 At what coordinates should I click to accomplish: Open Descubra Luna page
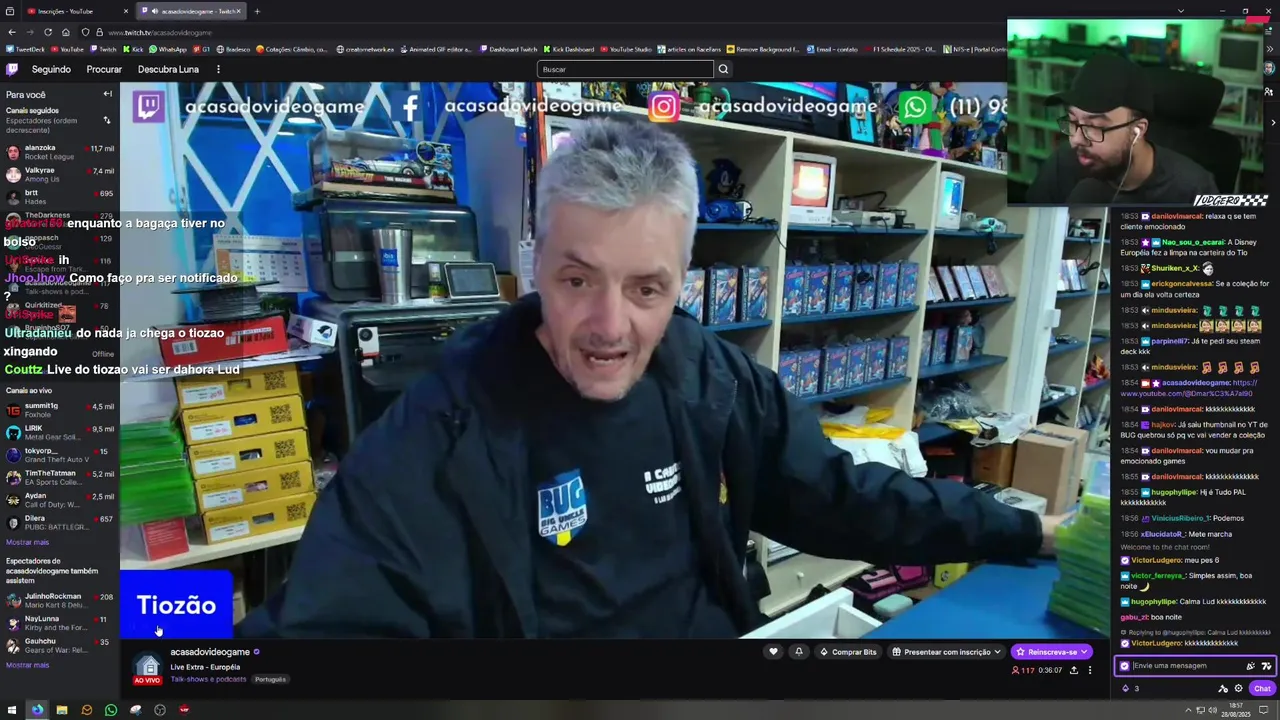168,69
